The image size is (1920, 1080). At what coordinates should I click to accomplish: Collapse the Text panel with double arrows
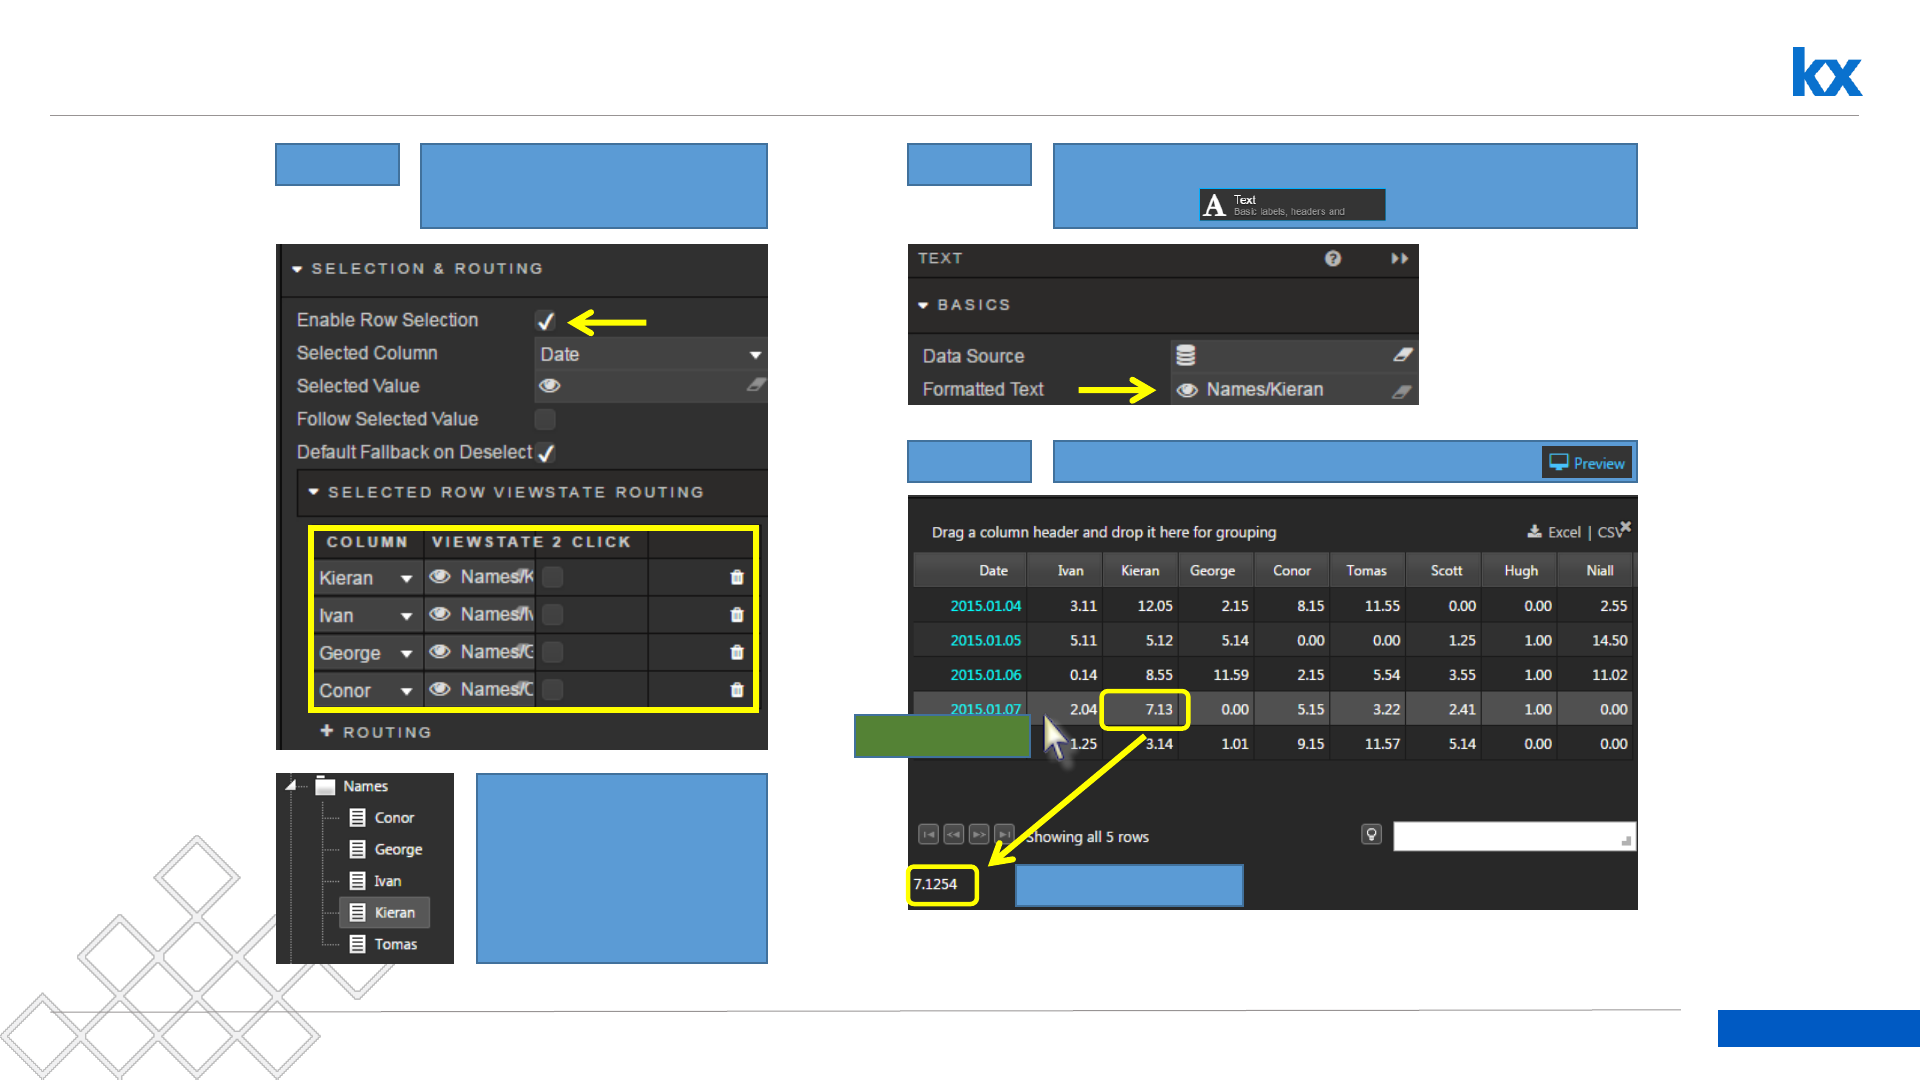pos(1399,259)
